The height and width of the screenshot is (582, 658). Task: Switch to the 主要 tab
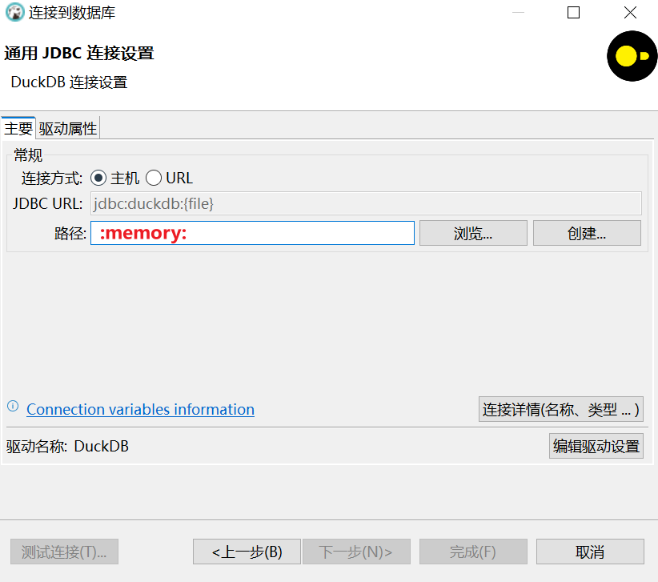pos(18,128)
